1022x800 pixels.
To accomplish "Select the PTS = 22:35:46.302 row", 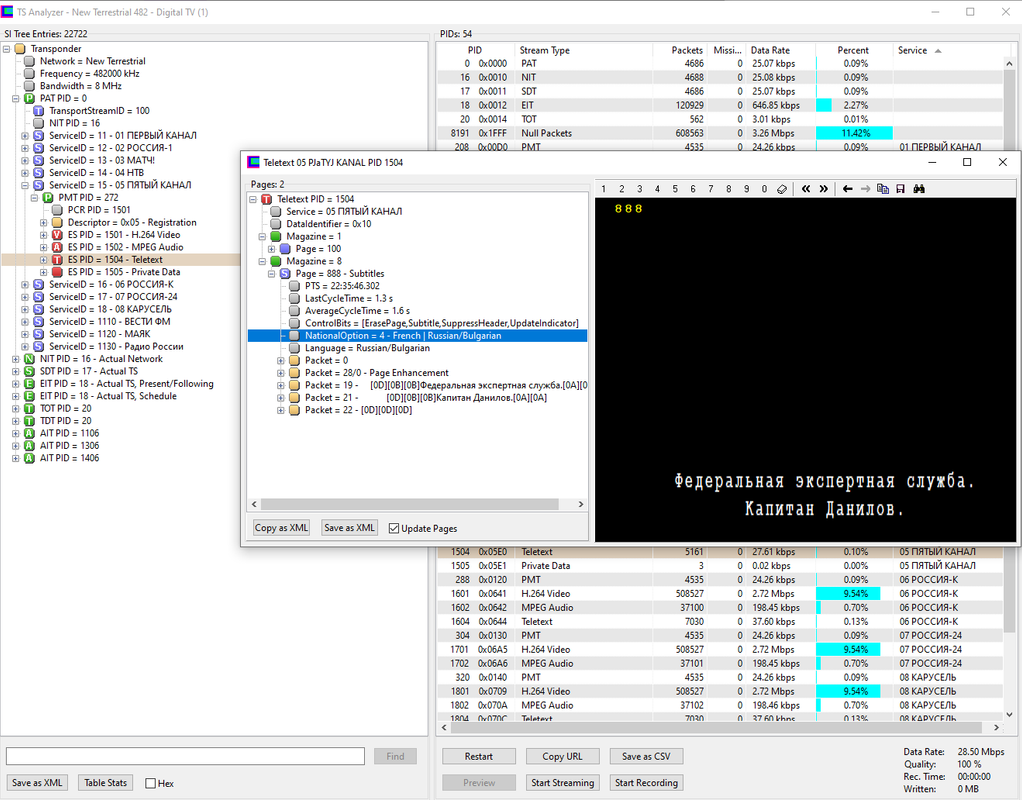I will point(342,286).
